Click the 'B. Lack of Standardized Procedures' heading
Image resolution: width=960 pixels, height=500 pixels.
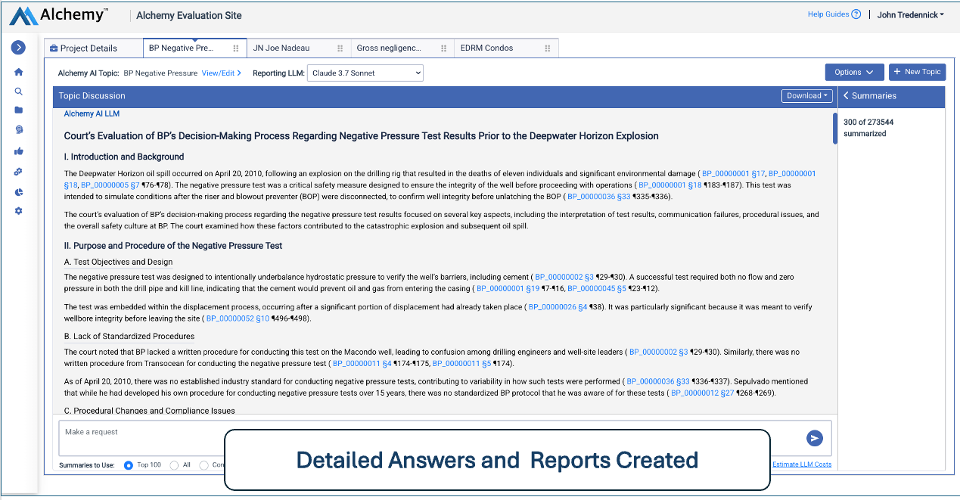coord(129,336)
